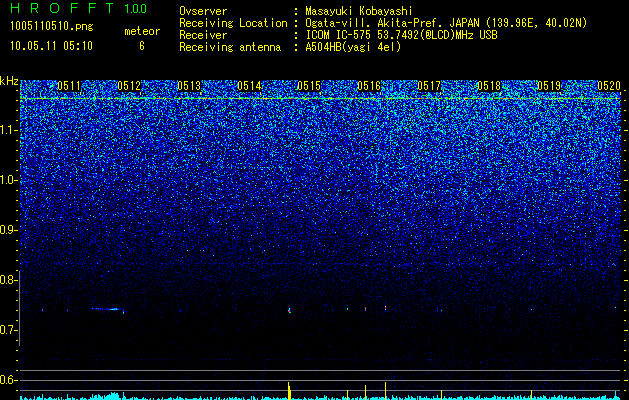
Task: Click the "Receiver" field label
Action: [203, 35]
